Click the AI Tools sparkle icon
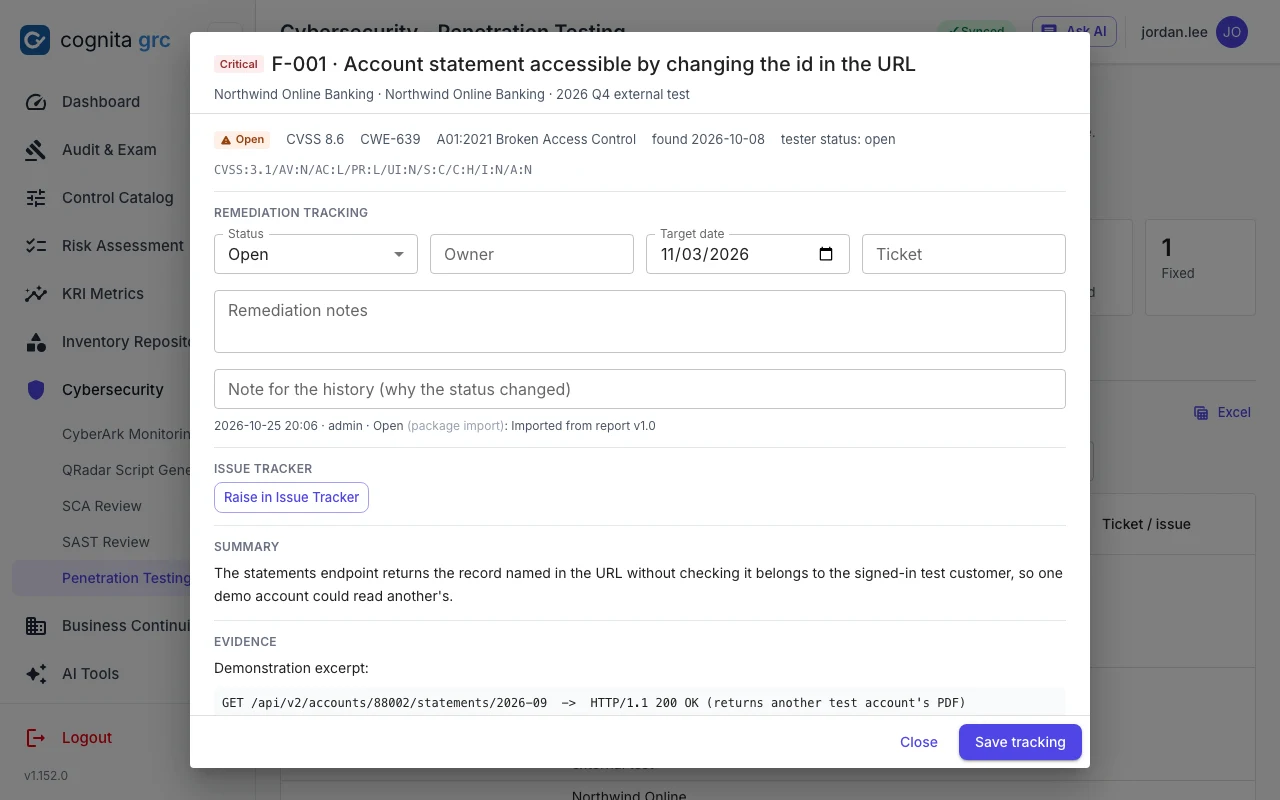The image size is (1280, 800). (36, 674)
